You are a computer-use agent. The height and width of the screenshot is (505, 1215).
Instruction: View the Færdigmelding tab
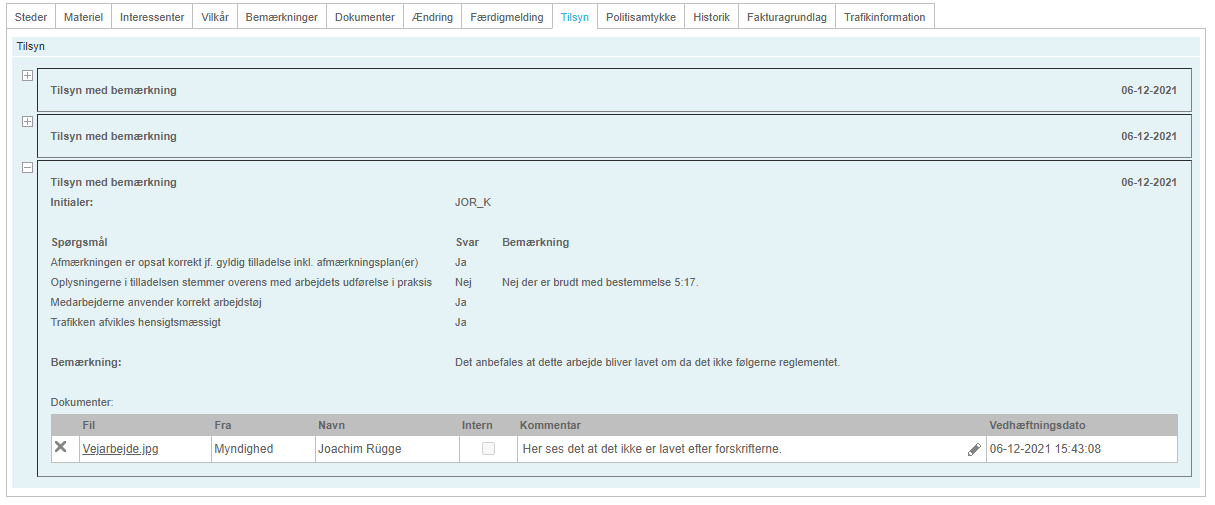pos(507,17)
